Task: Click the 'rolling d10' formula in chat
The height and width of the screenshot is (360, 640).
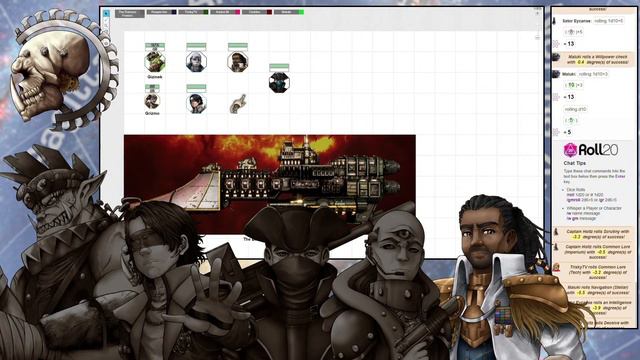Action: pos(576,109)
